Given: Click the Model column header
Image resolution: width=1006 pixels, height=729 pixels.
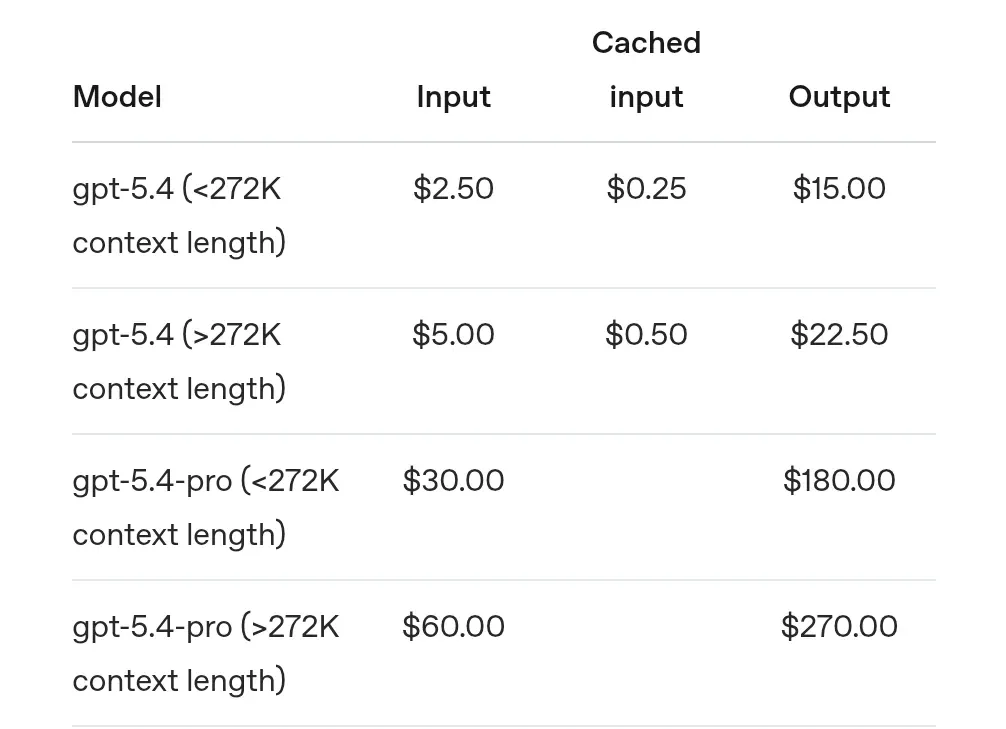Looking at the screenshot, I should point(117,97).
